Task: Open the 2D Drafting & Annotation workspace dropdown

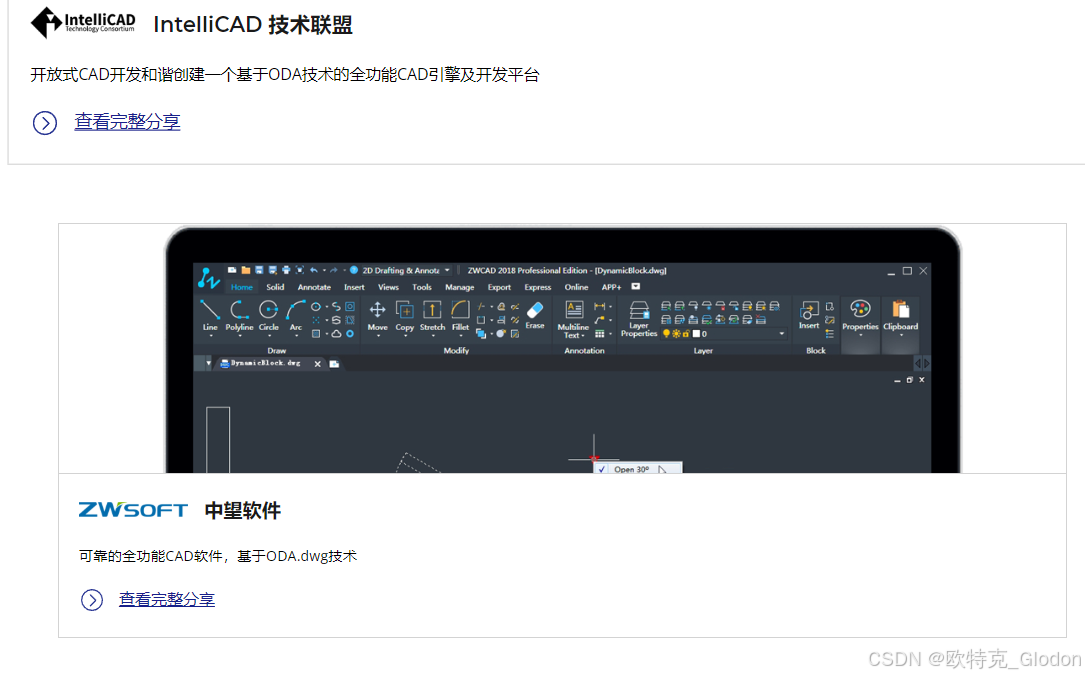Action: click(x=447, y=270)
